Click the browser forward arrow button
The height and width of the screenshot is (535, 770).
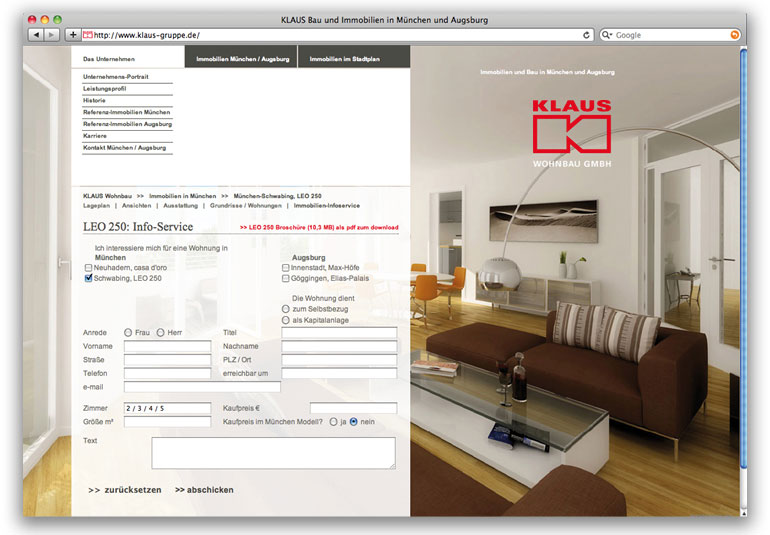point(52,35)
